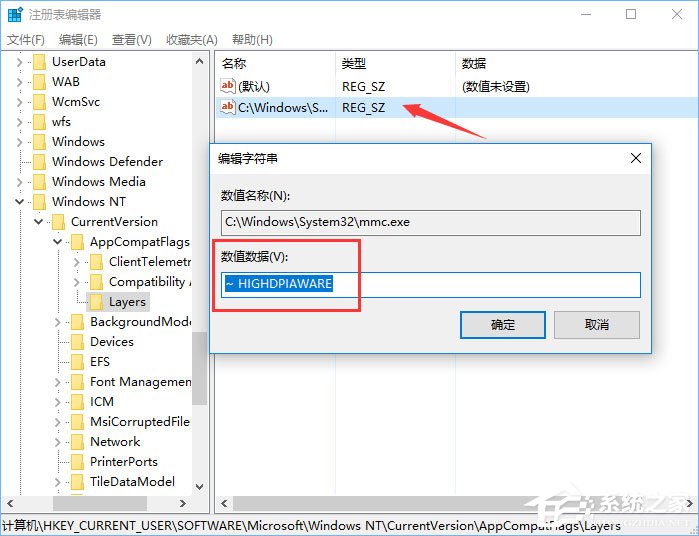Click values pane horizontal scroll left arrow
Screen dimensions: 699x536
[x=224, y=503]
